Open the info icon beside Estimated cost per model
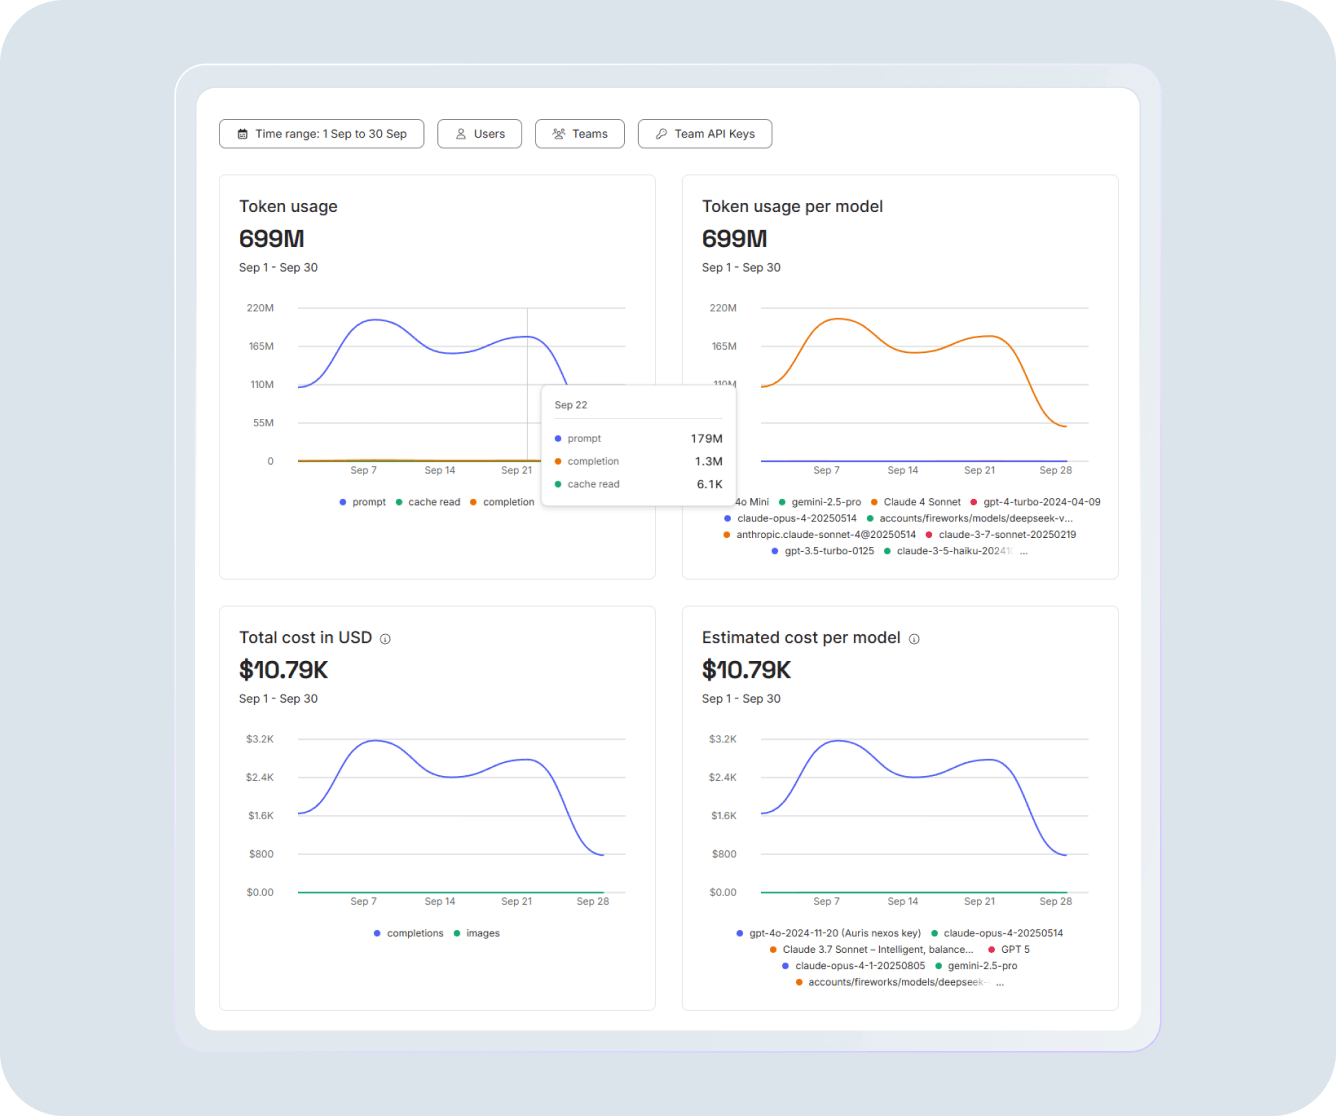 point(915,638)
